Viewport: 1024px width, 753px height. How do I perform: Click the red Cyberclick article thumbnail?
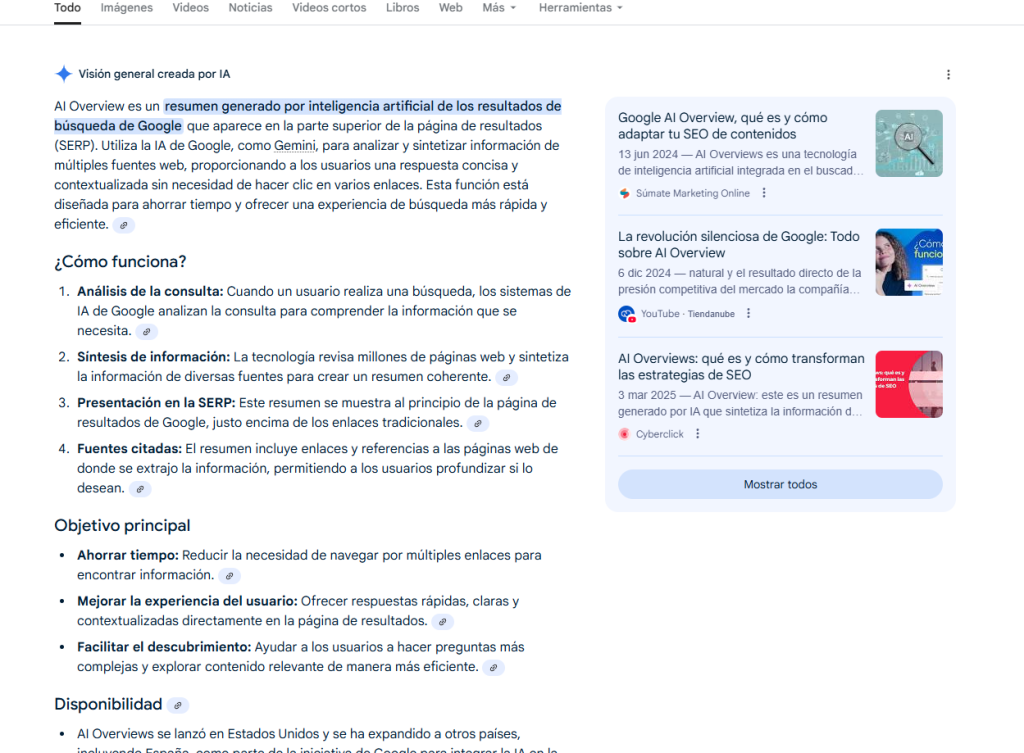click(909, 384)
